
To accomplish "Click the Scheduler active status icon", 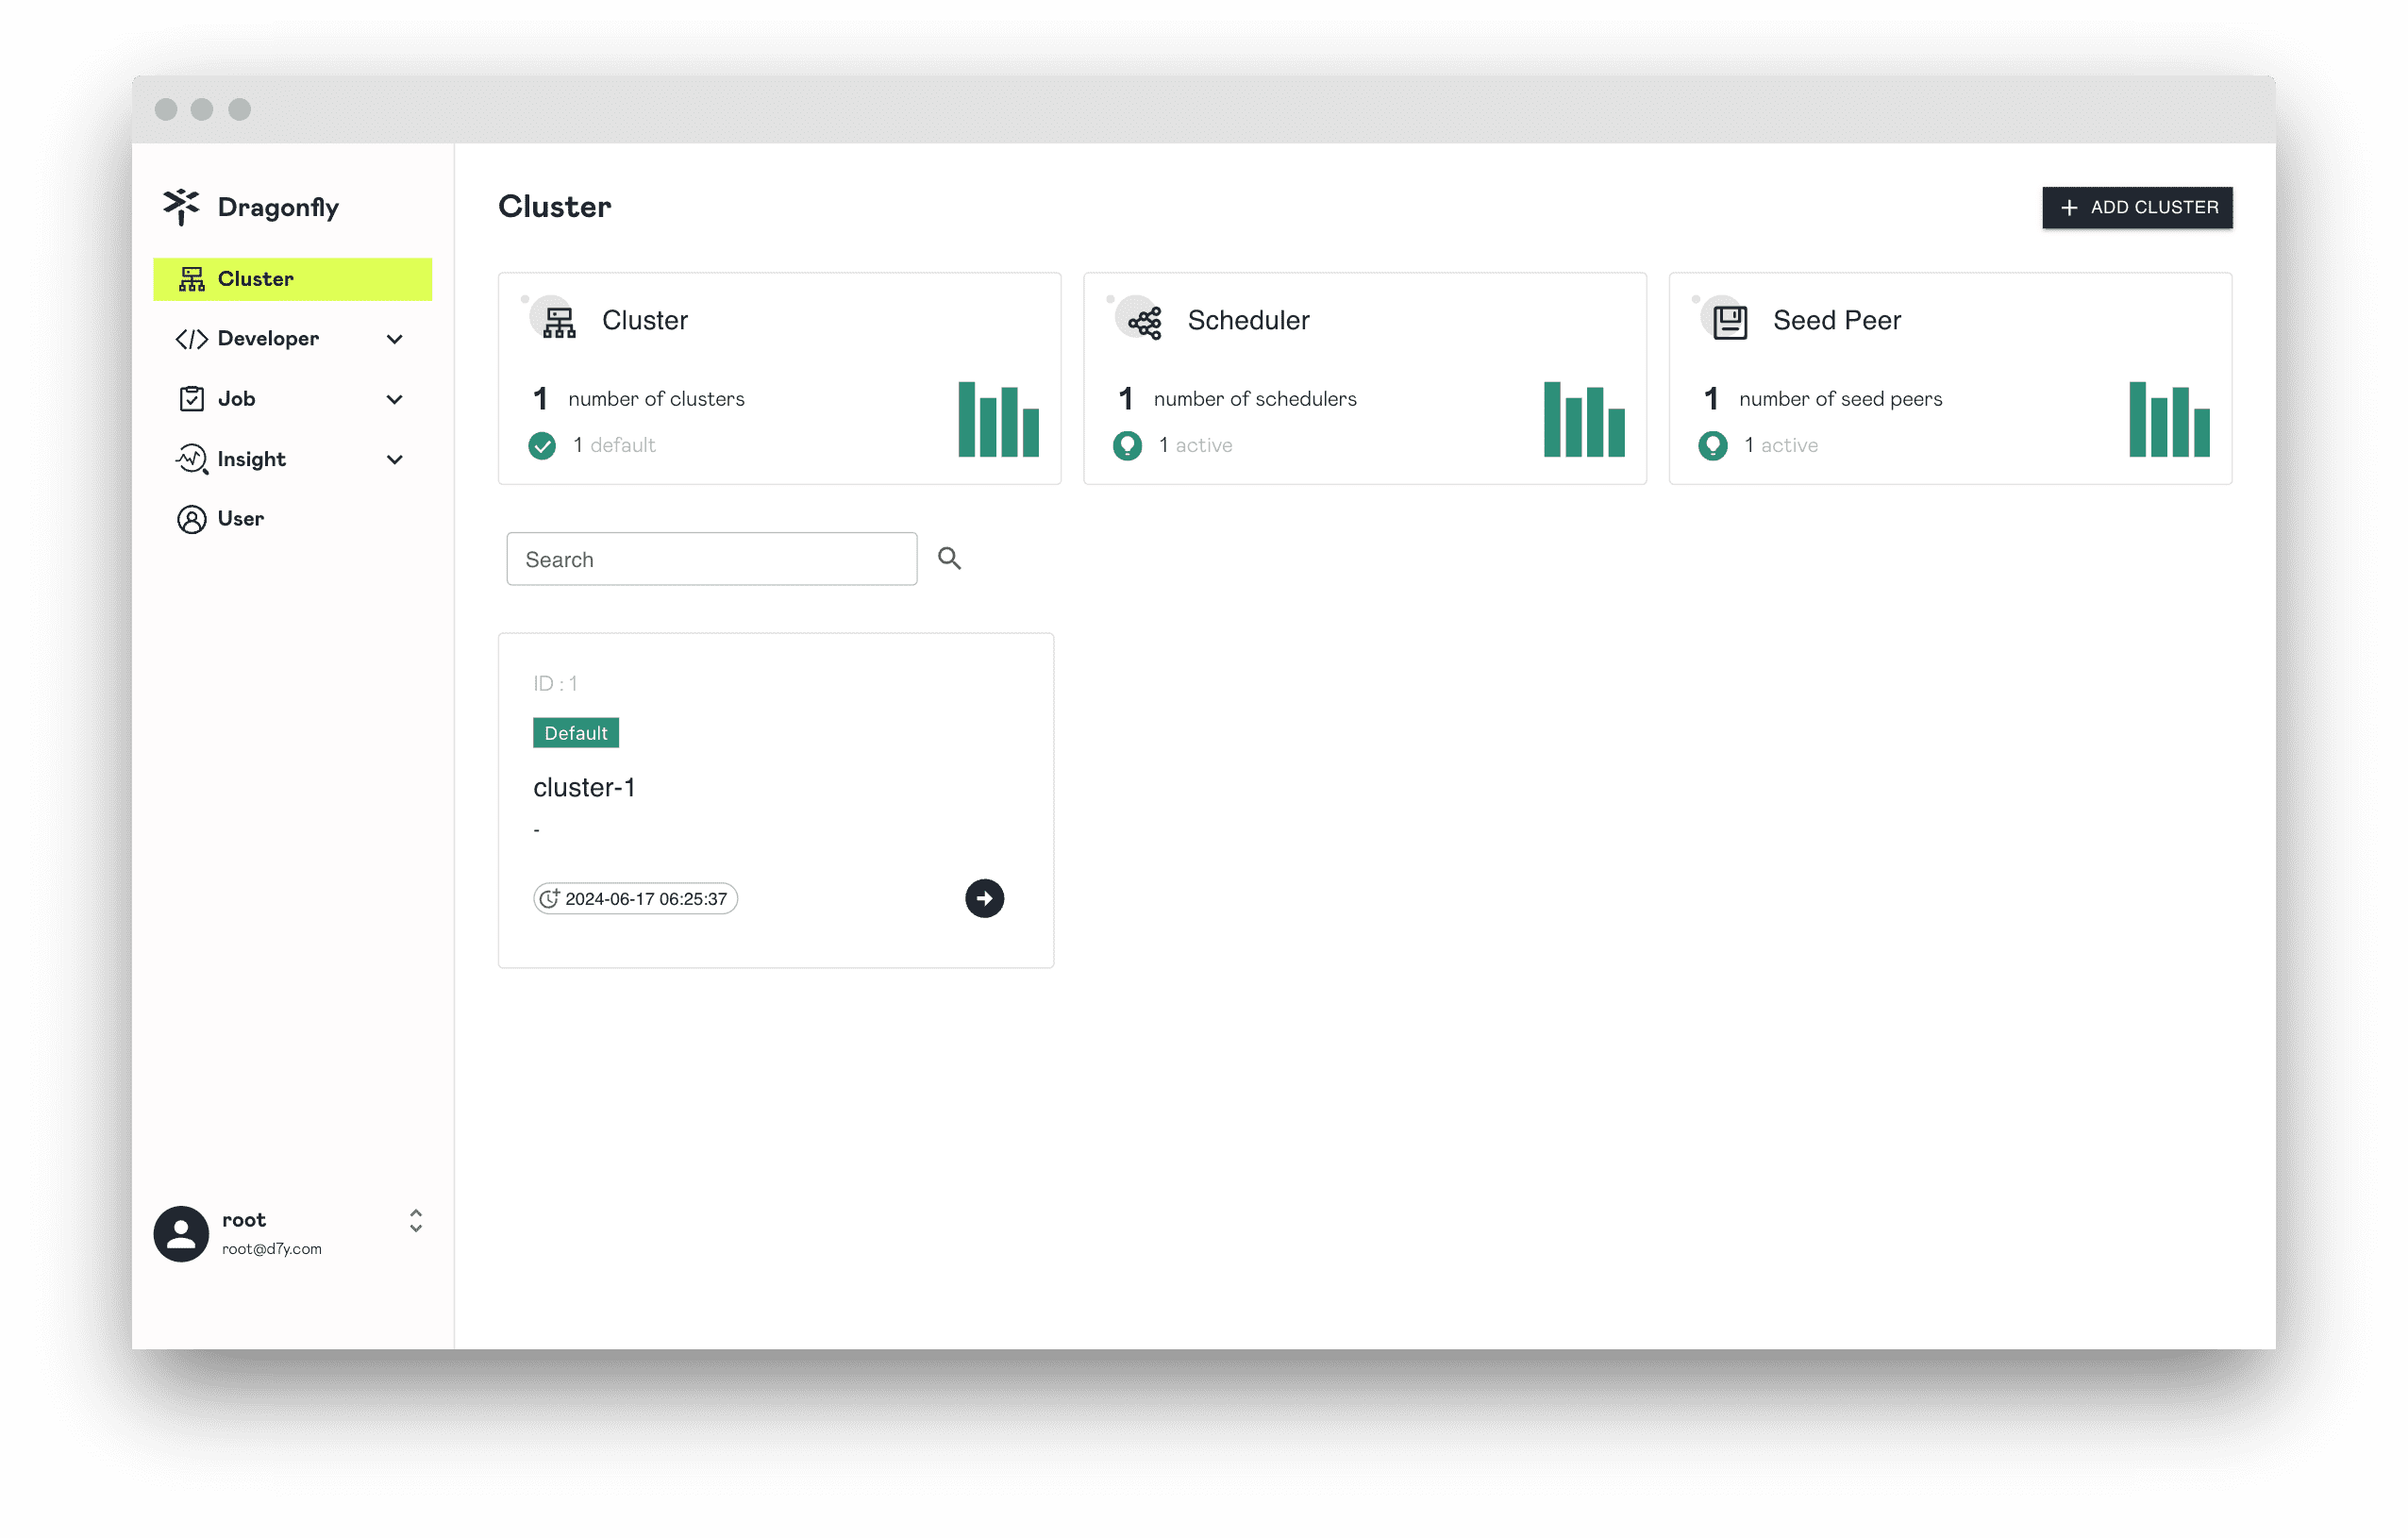I will (x=1127, y=445).
